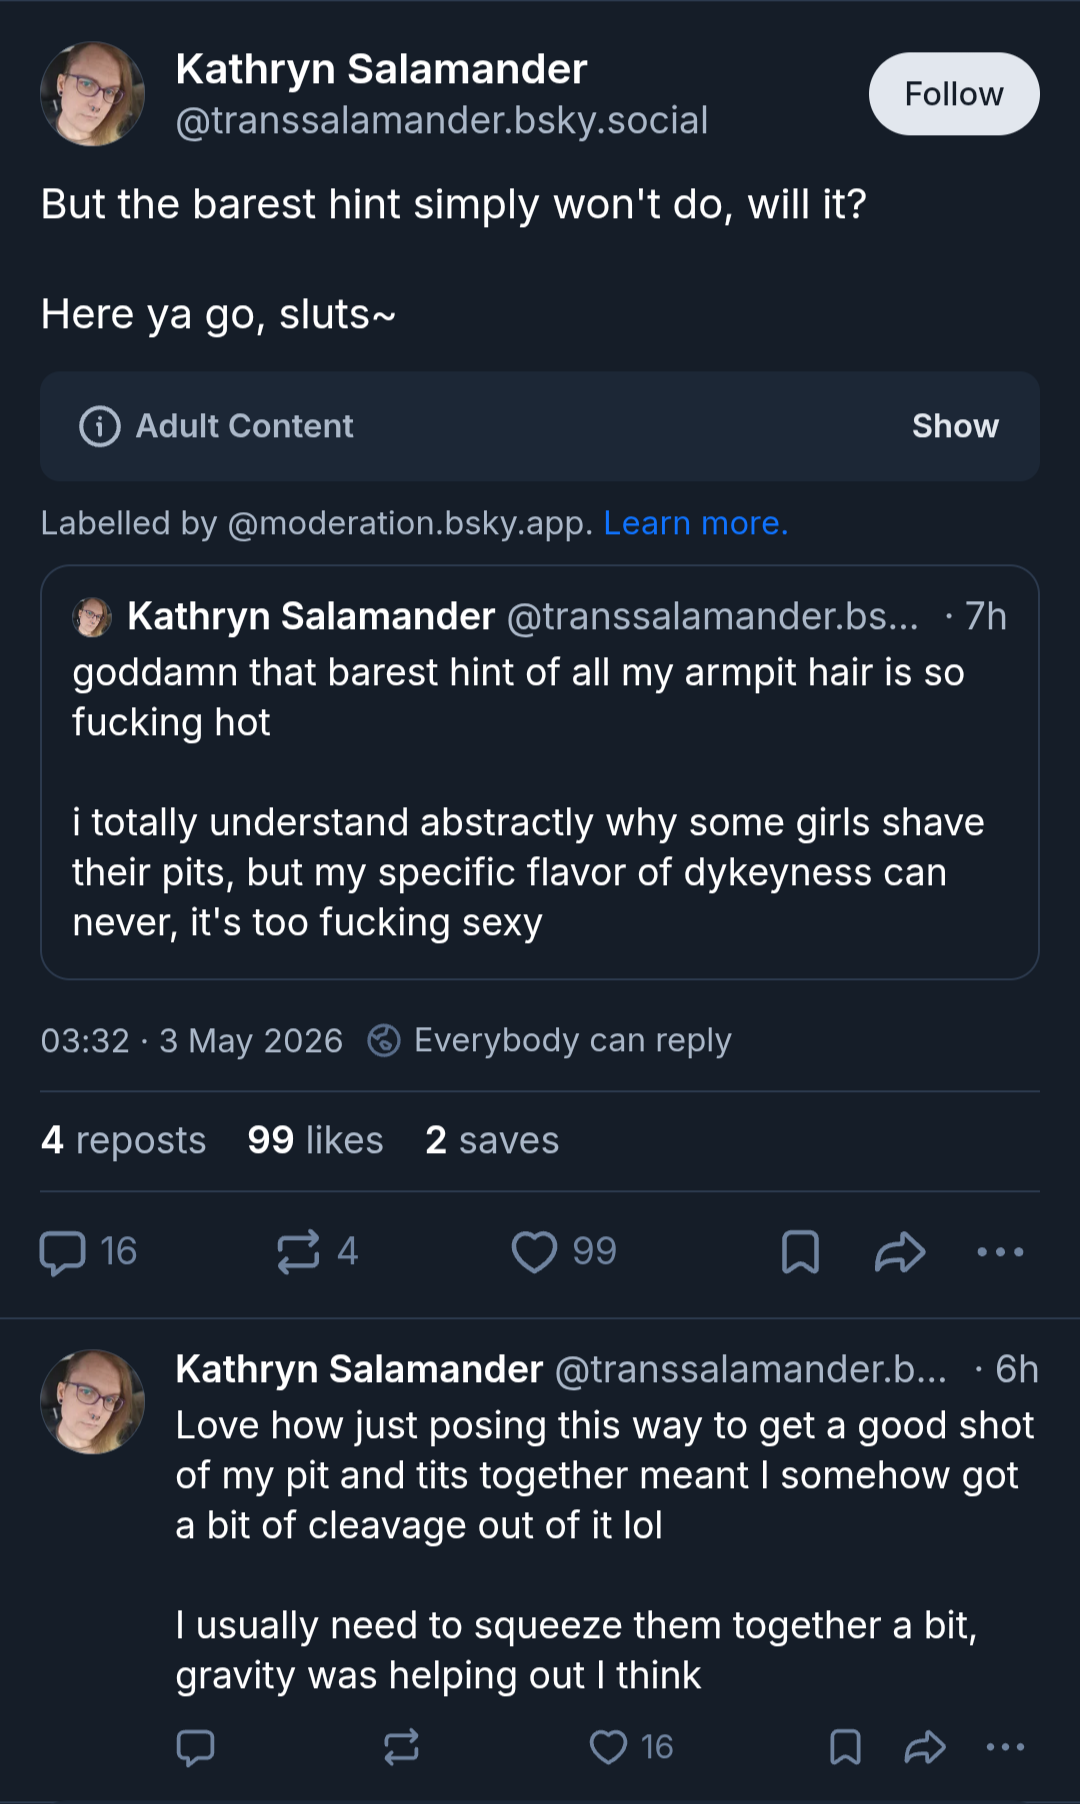Open more options on the 6h reply
This screenshot has height=1804, width=1080.
click(x=1005, y=1748)
